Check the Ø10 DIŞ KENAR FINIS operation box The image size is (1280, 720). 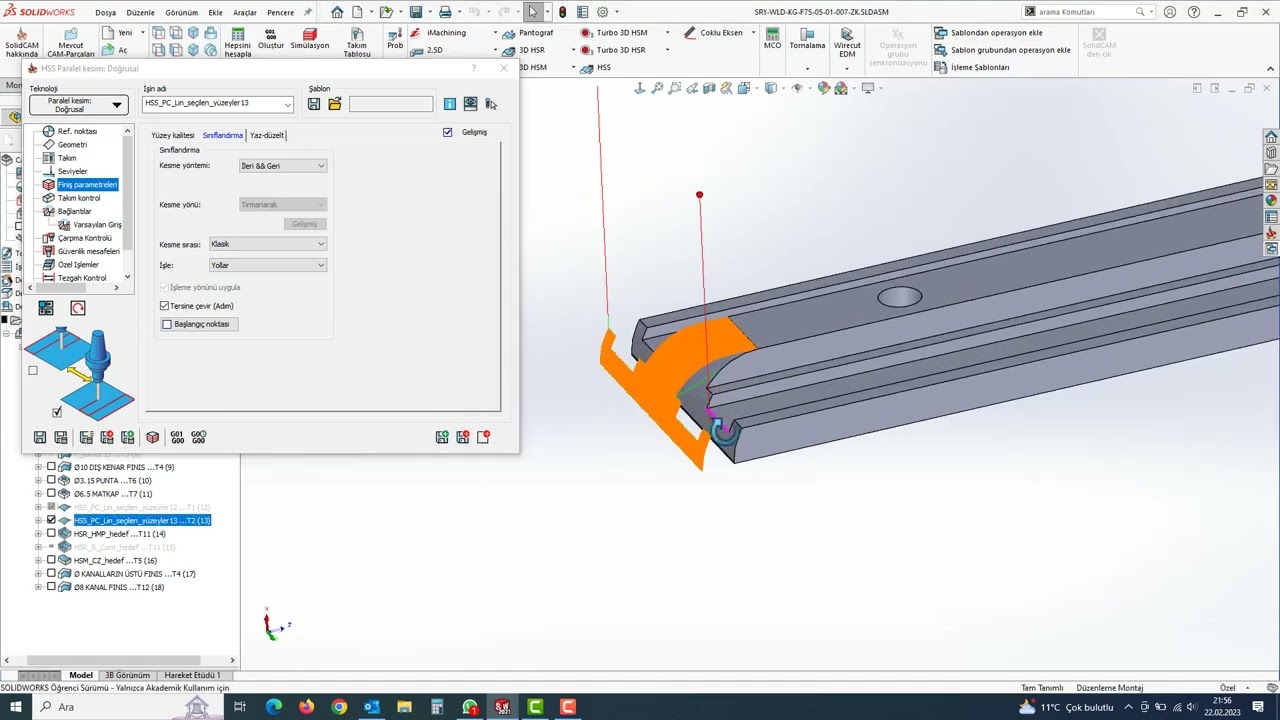click(52, 467)
